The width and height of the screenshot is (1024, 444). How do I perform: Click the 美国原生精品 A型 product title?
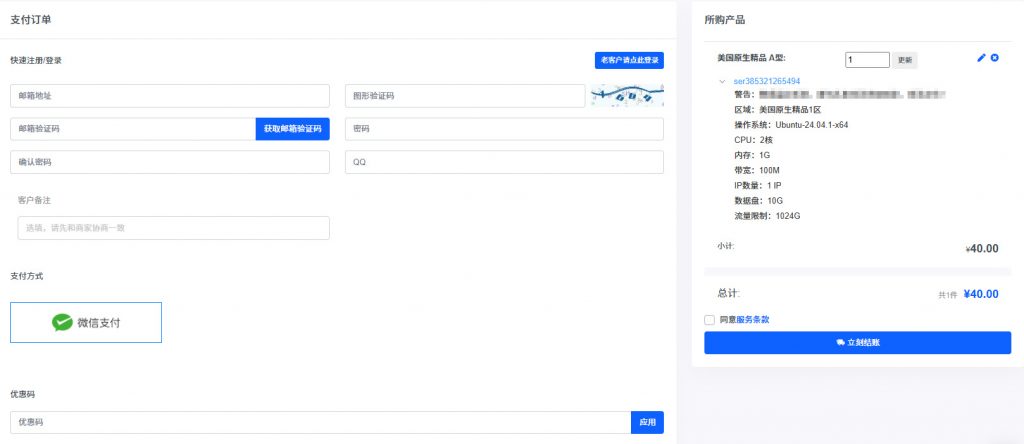click(x=751, y=57)
